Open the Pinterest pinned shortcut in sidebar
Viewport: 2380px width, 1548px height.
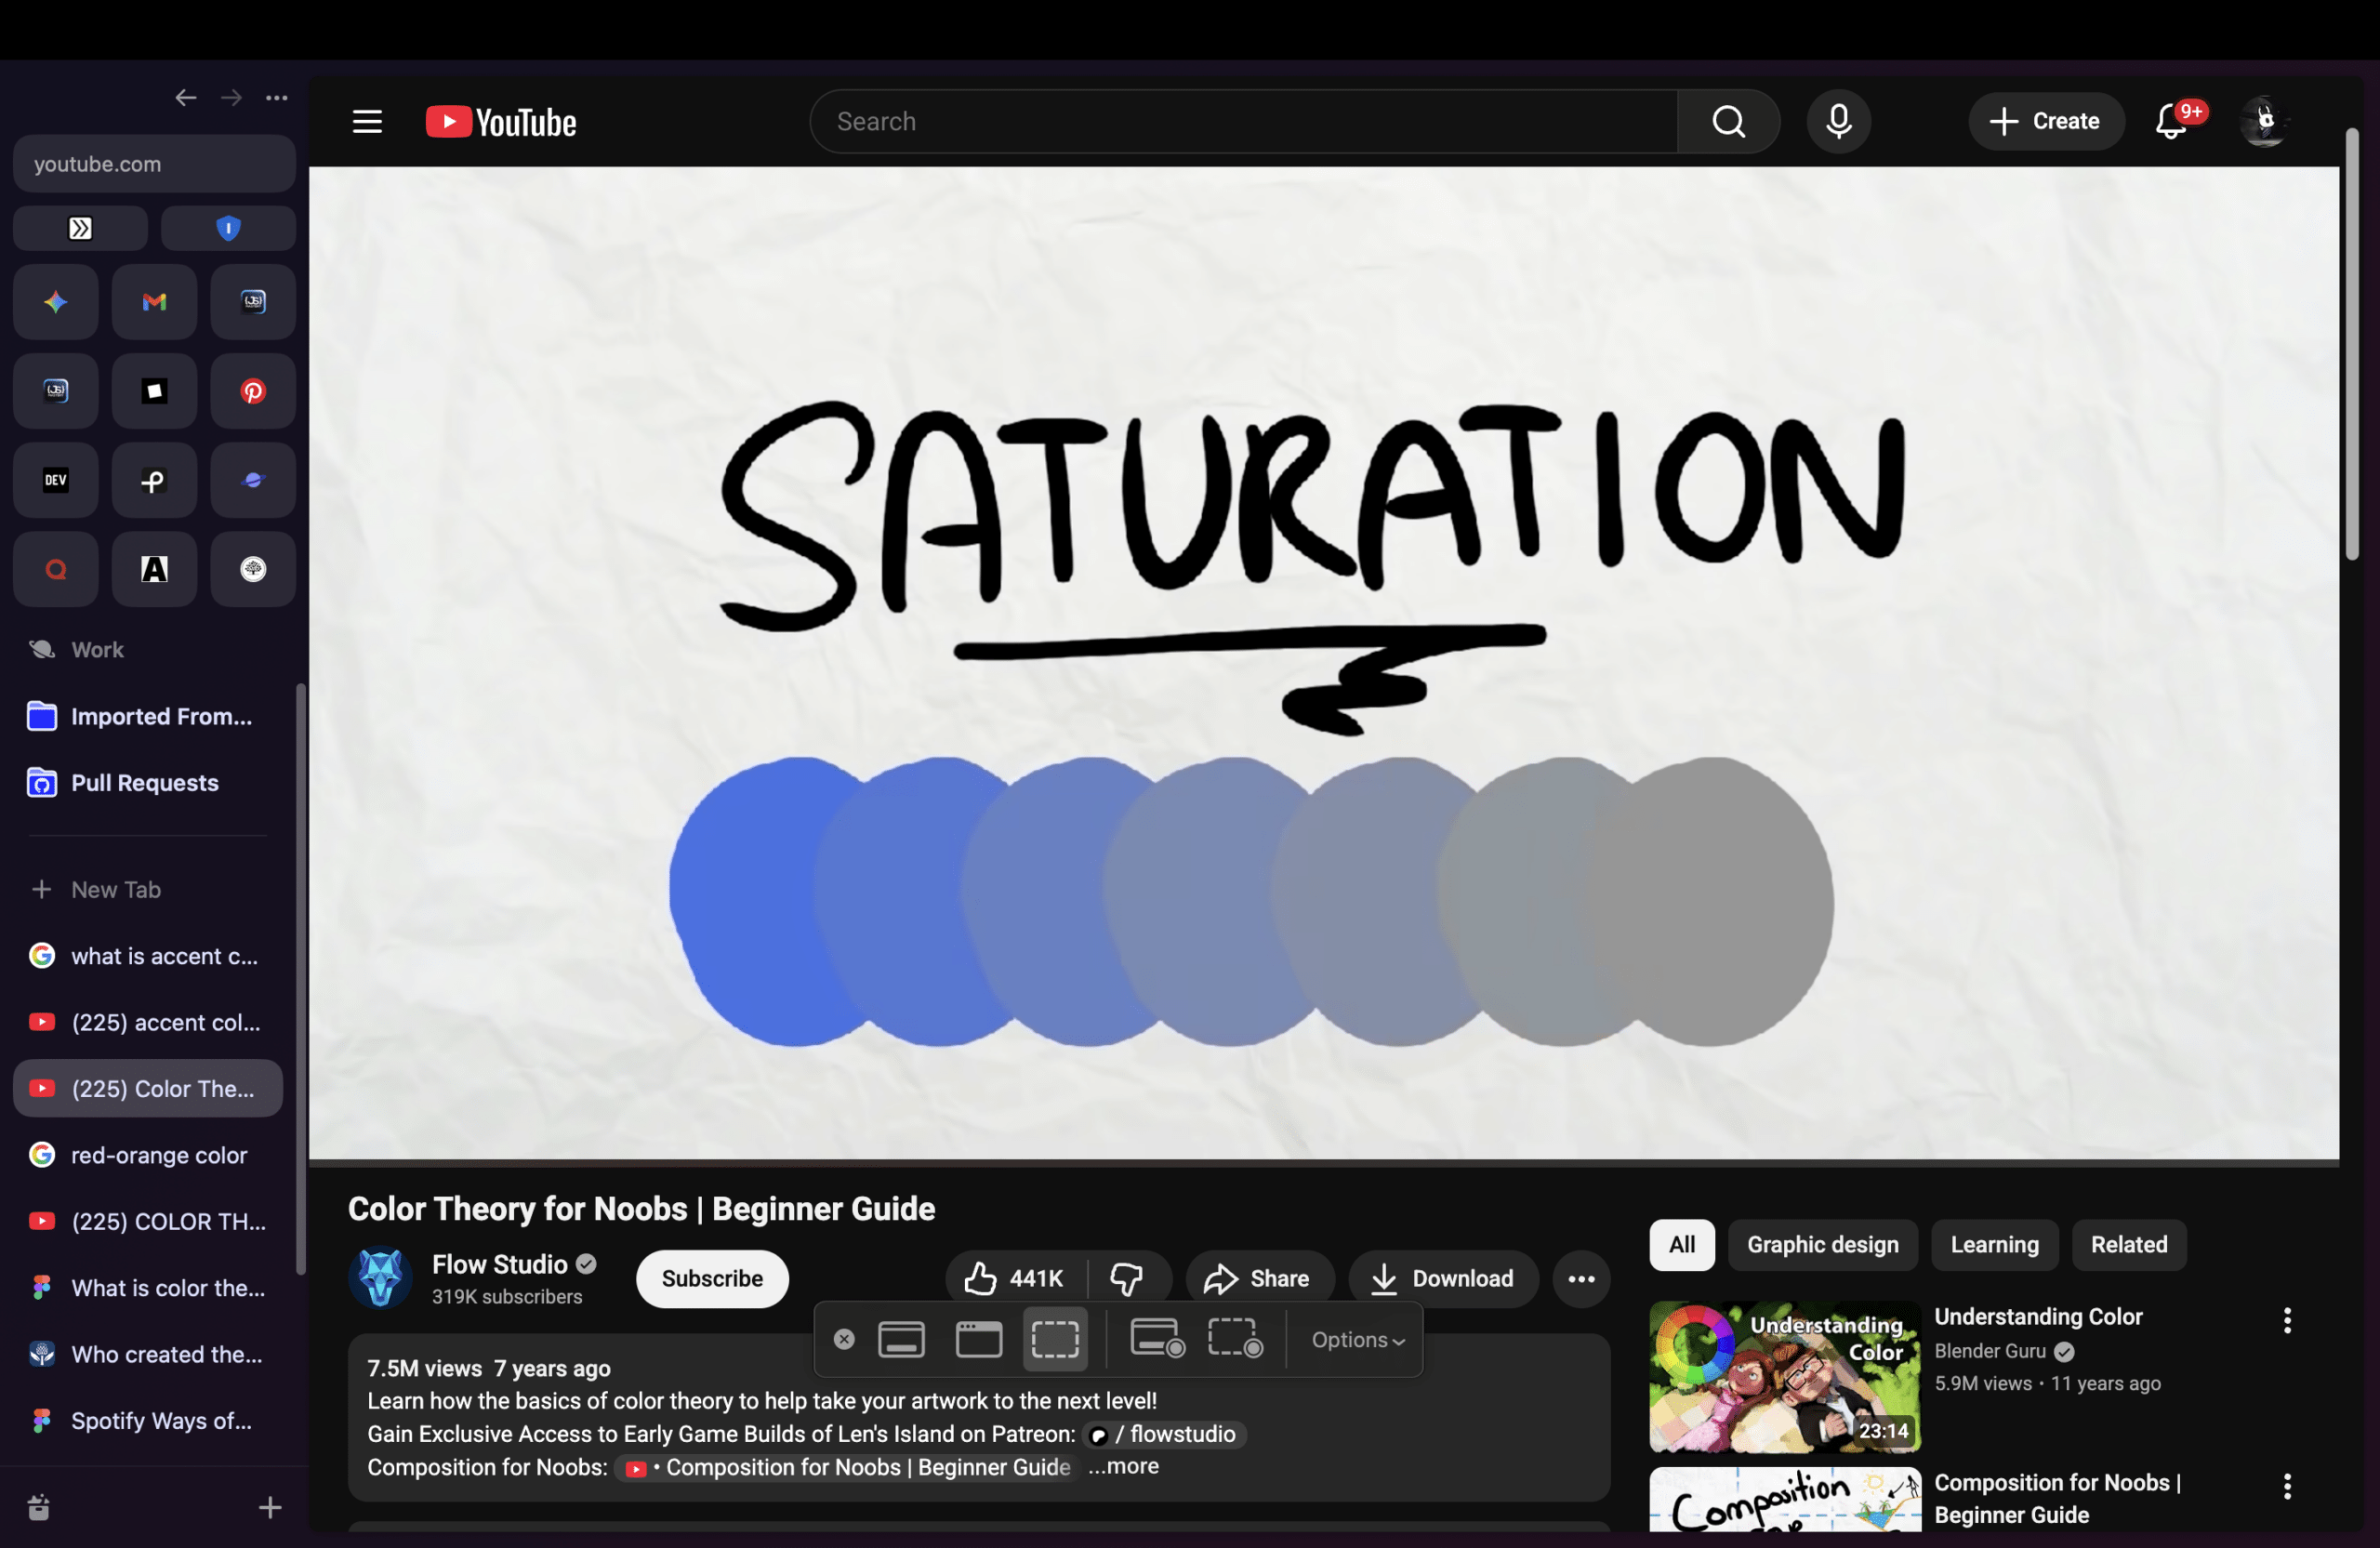[x=253, y=391]
